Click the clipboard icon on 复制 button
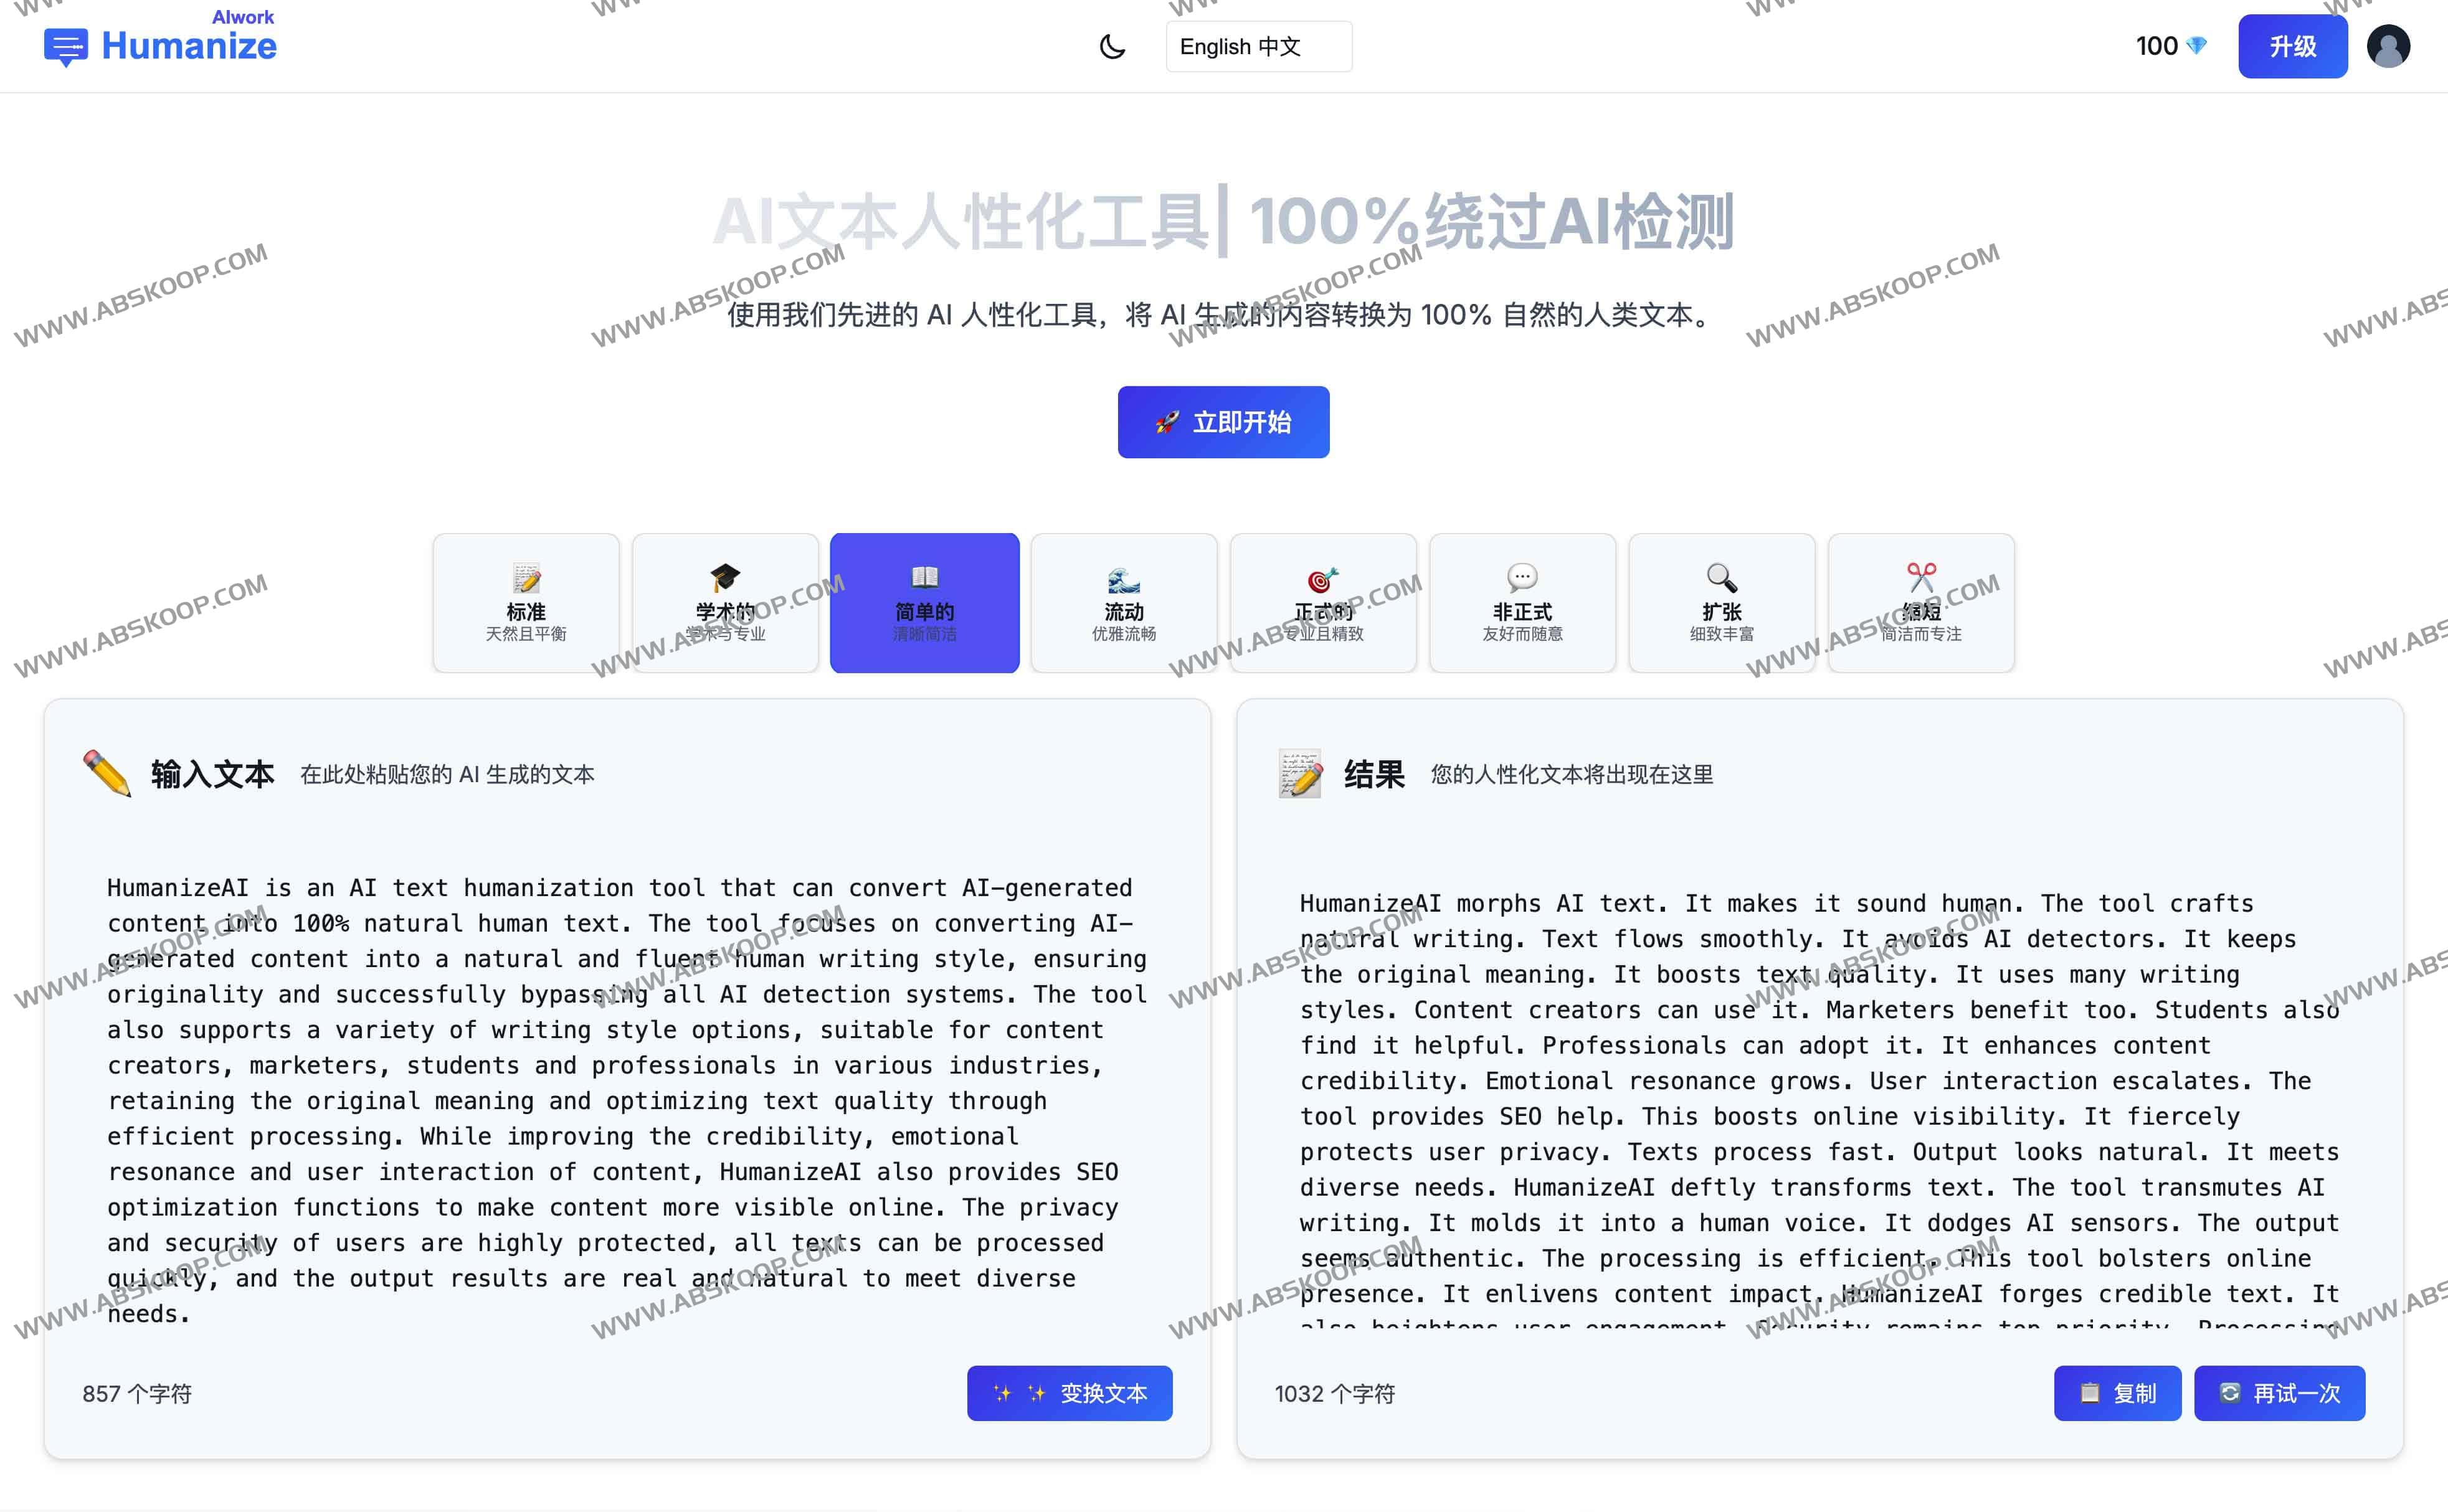Viewport: 2448px width, 1512px height. pos(2090,1393)
